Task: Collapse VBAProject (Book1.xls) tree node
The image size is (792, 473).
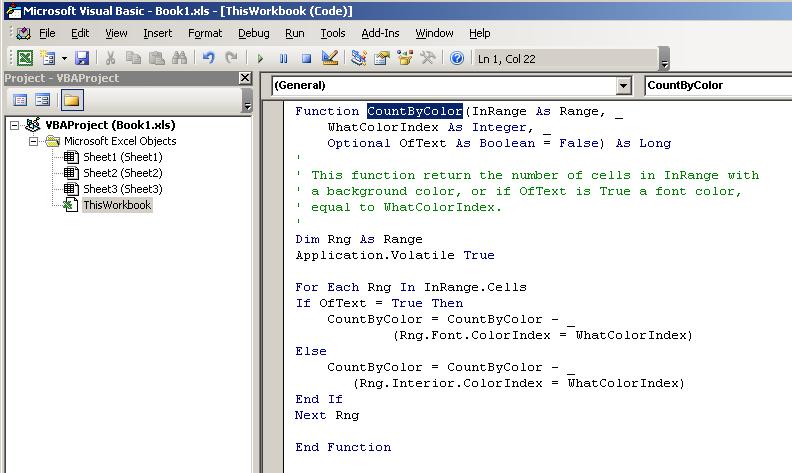Action: (15, 125)
